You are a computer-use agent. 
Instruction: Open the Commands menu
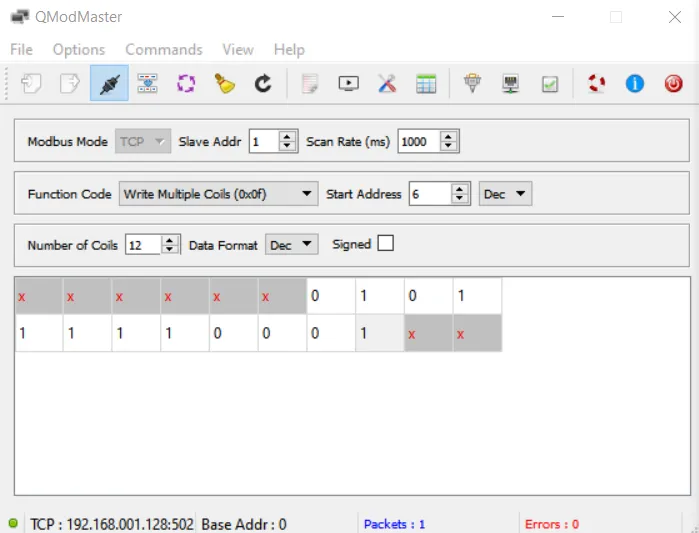coord(164,49)
